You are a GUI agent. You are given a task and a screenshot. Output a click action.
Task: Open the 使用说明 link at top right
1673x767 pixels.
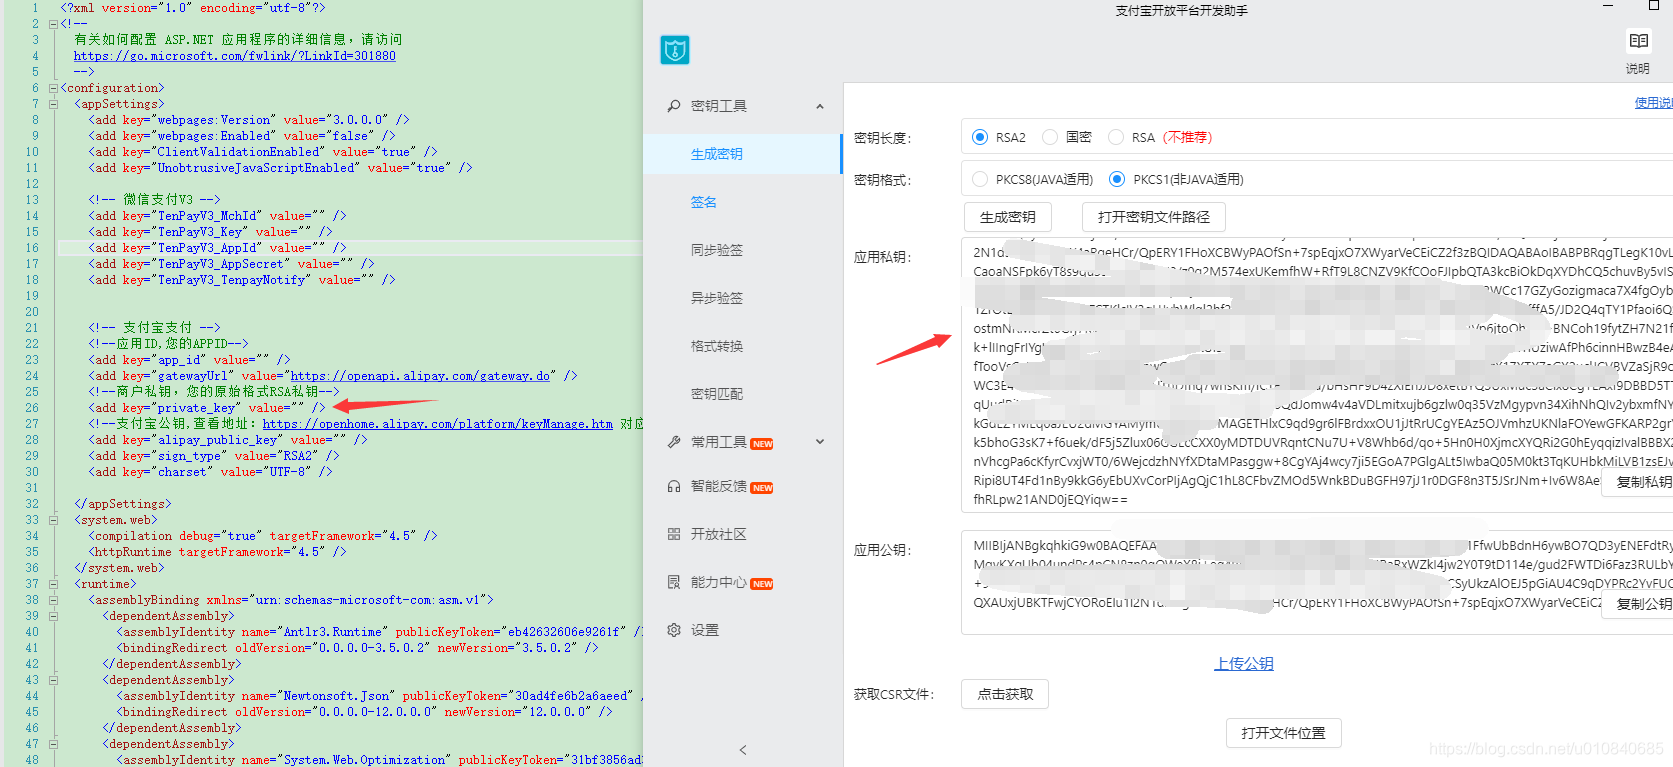1654,103
